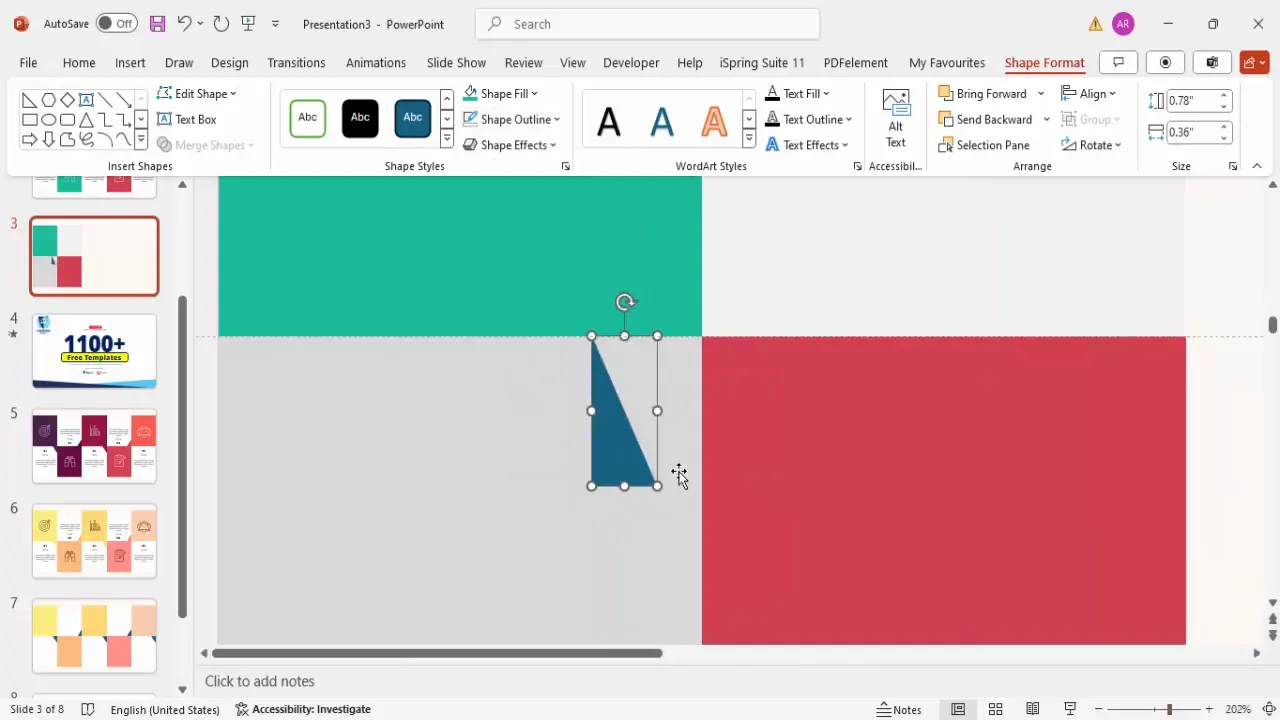Pick the diamond shape from the gallery
This screenshot has height=720, width=1280.
(67, 100)
